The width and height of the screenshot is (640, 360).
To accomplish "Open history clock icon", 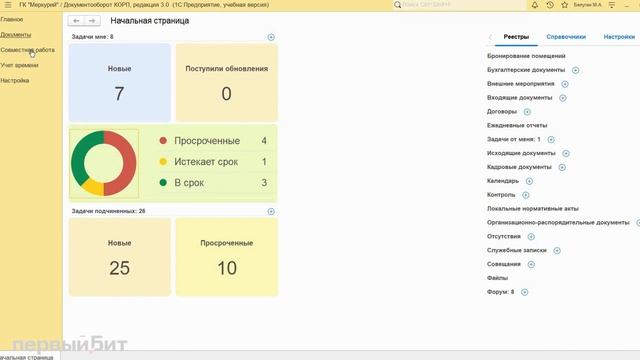I will pos(550,5).
